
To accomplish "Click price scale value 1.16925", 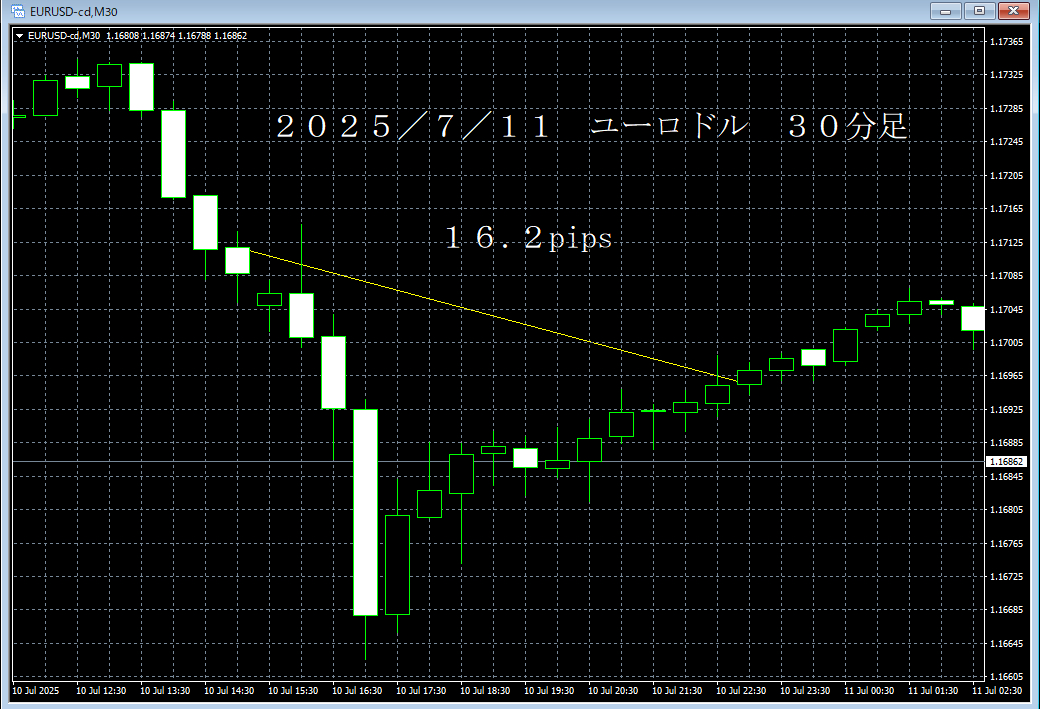I will point(1006,410).
